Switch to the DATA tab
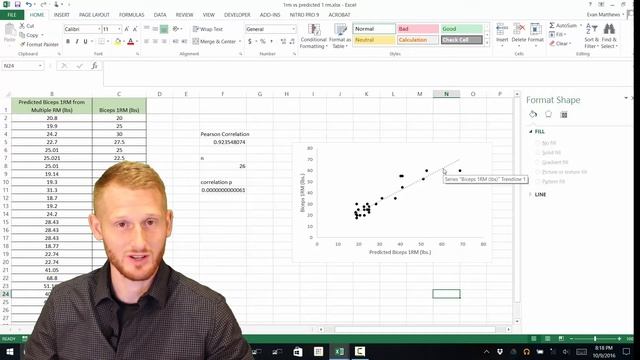Image resolution: width=640 pixels, height=360 pixels. (160, 15)
